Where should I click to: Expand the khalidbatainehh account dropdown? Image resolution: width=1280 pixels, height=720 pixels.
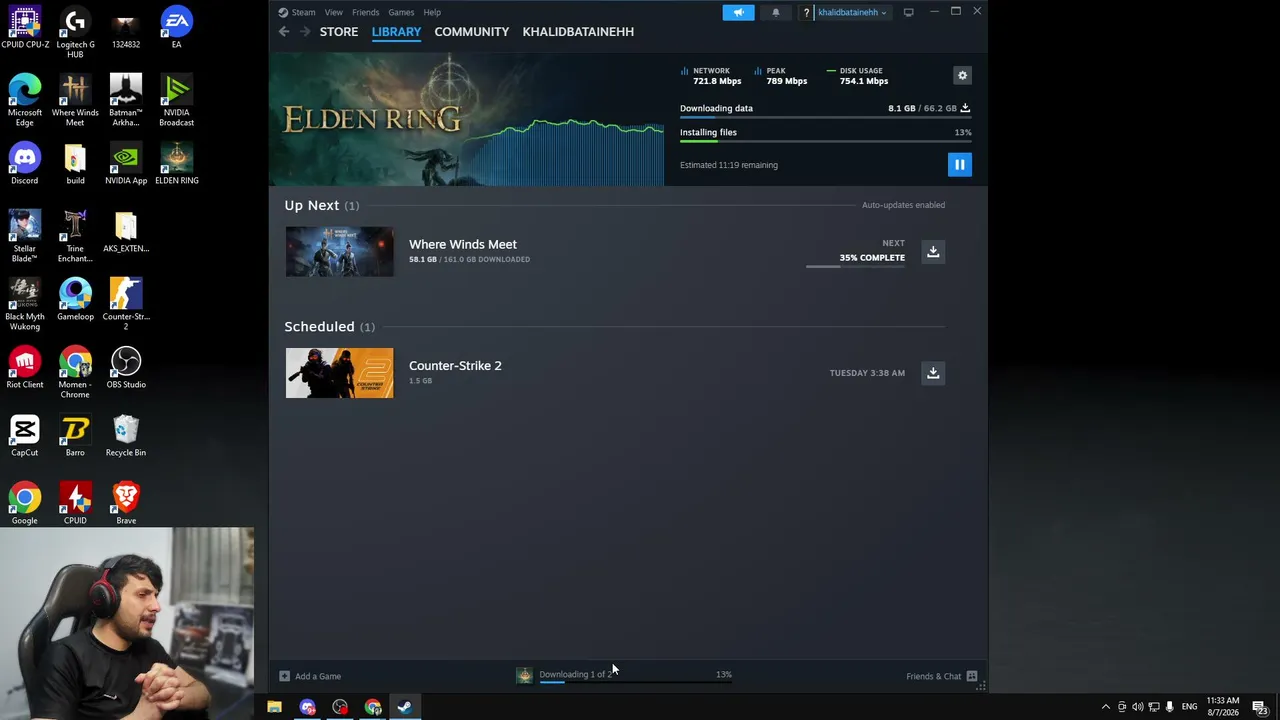[x=852, y=13]
